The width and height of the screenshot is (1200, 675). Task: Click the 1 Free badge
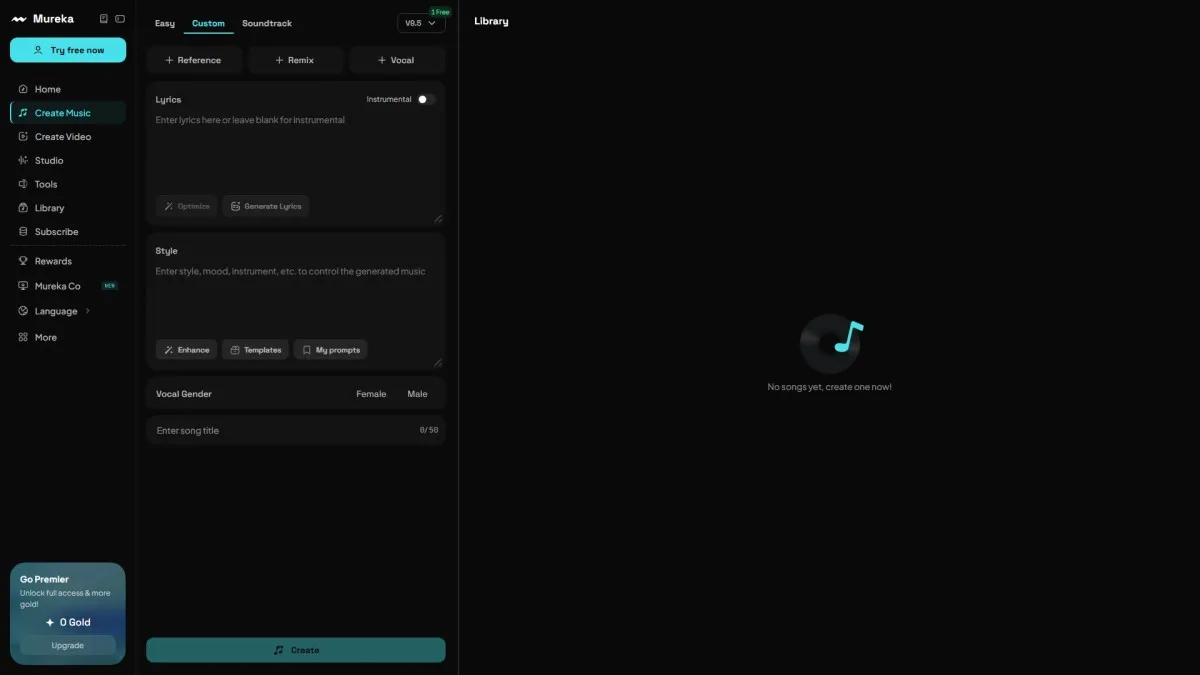click(439, 12)
